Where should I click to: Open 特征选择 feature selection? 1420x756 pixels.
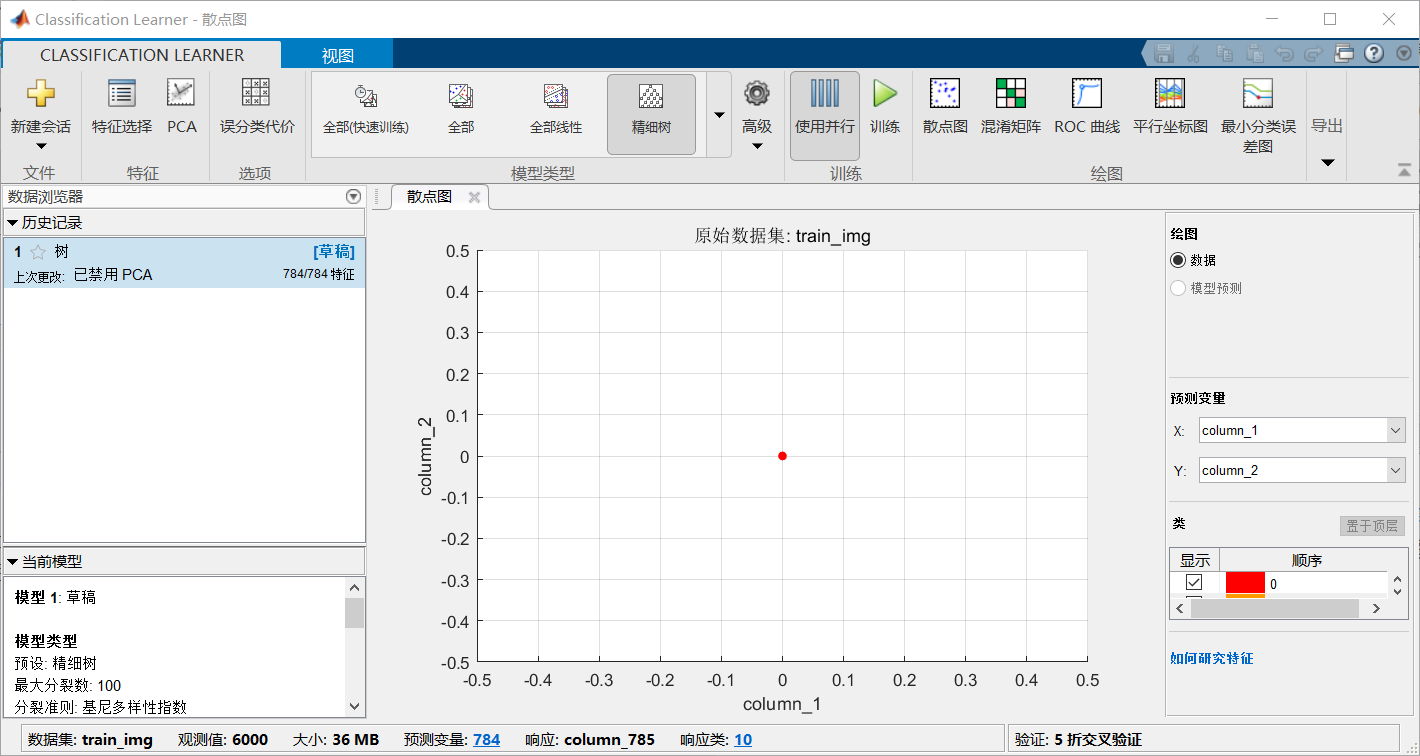click(122, 108)
